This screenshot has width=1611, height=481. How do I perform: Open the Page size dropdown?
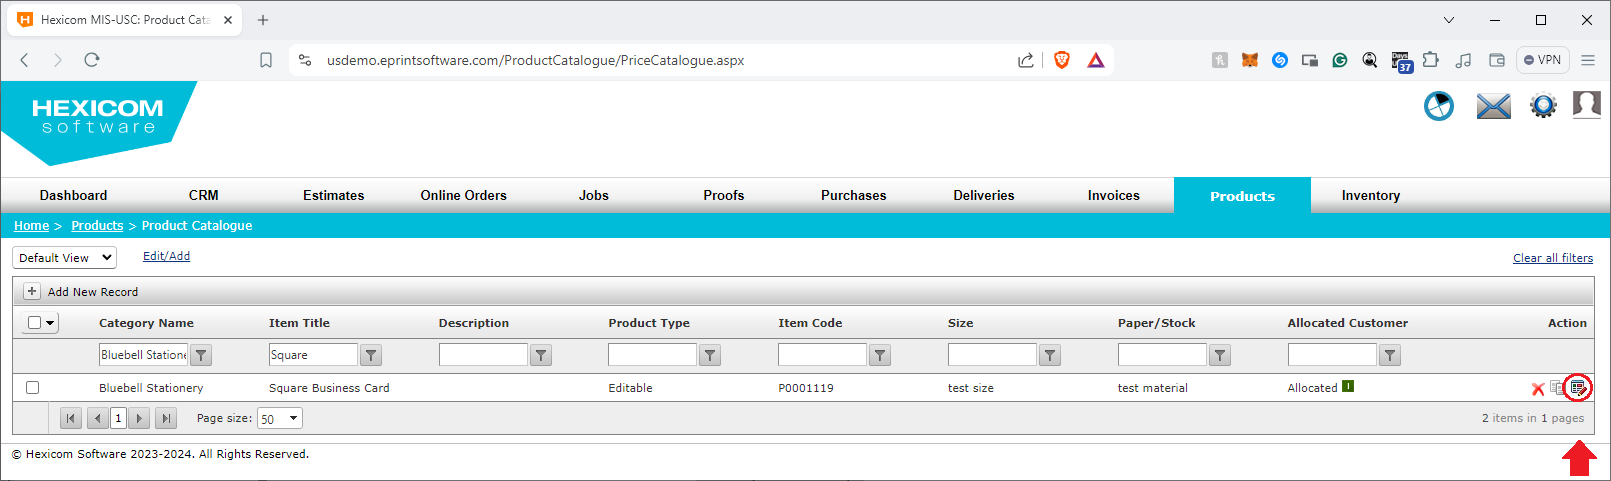click(280, 419)
